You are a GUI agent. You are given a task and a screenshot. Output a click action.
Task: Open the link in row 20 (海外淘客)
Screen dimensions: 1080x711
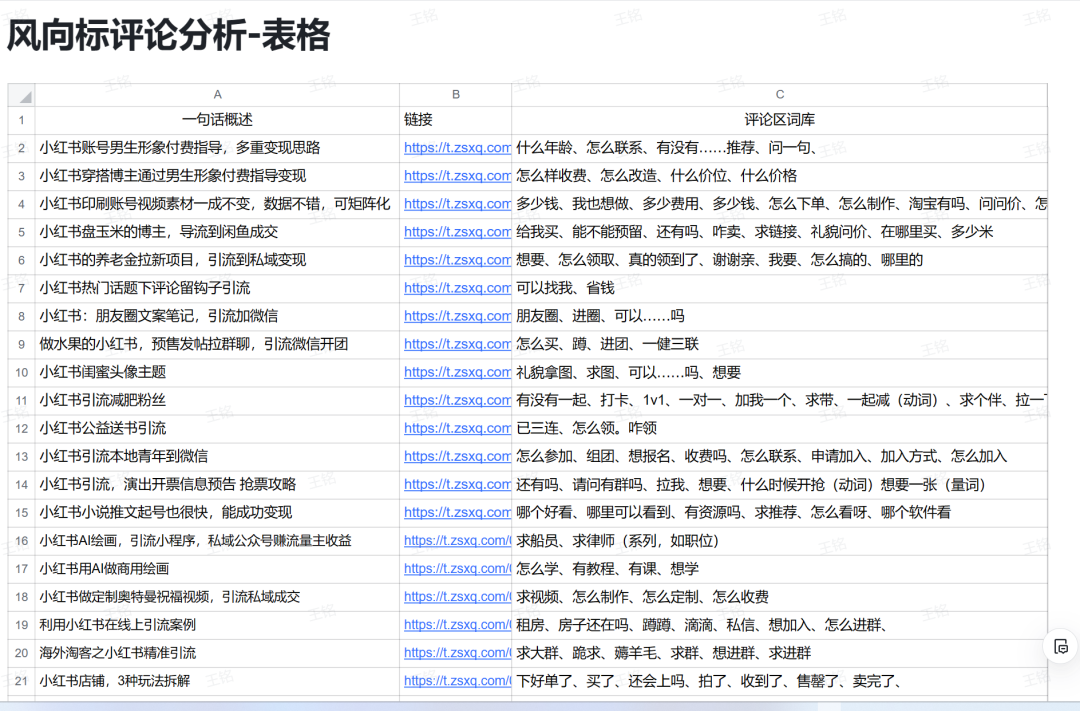(x=457, y=652)
